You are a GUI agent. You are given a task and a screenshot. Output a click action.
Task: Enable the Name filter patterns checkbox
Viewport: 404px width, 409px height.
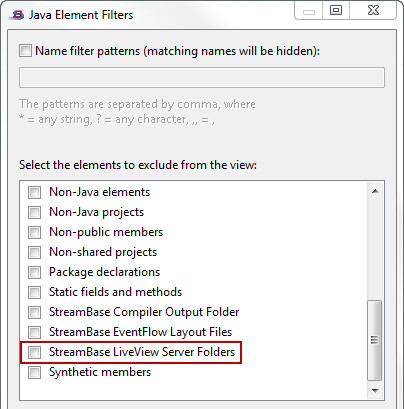(x=25, y=51)
